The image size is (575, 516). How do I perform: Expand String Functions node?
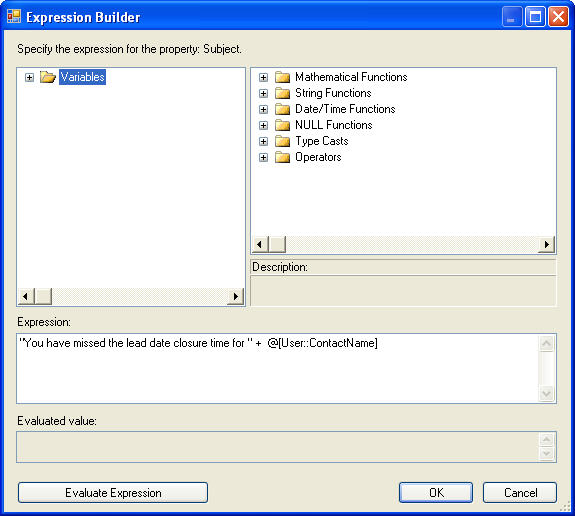(x=263, y=93)
